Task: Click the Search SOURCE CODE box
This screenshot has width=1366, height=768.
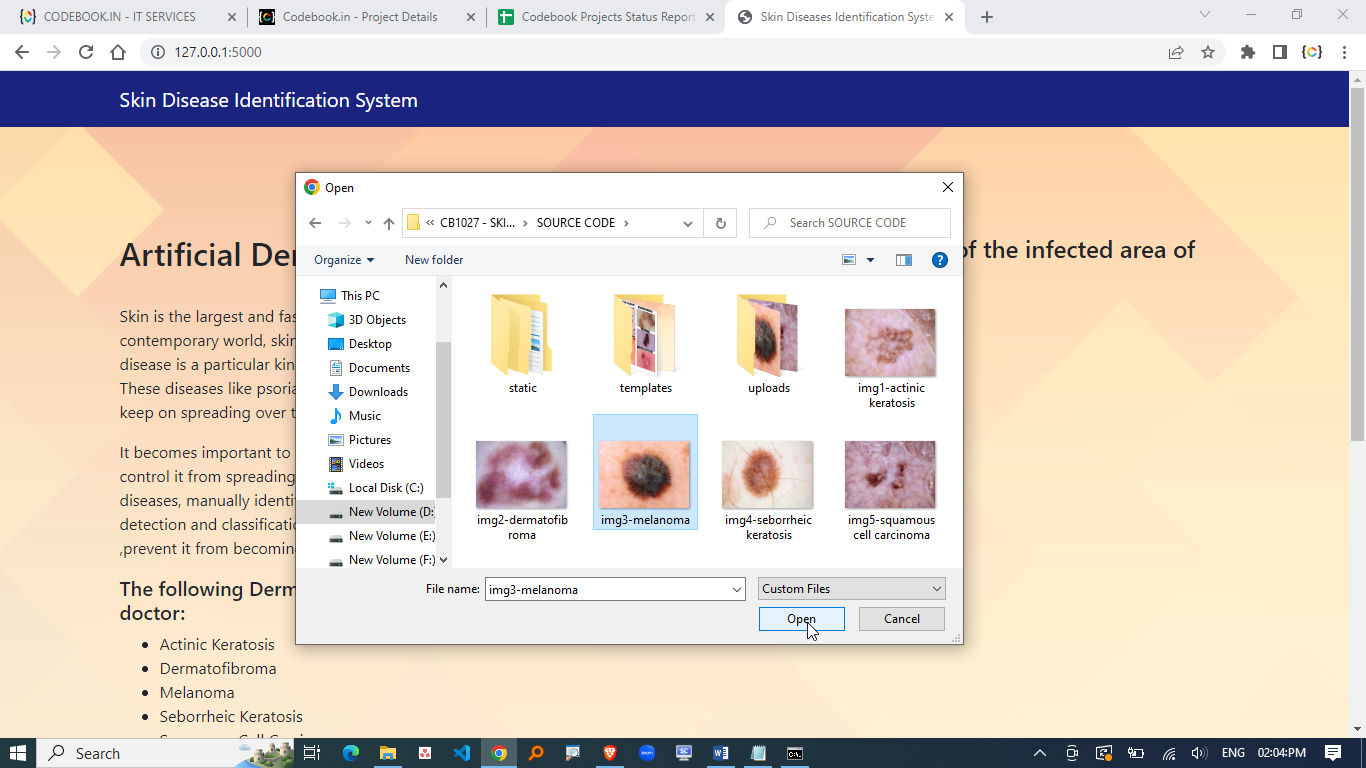Action: coord(849,223)
